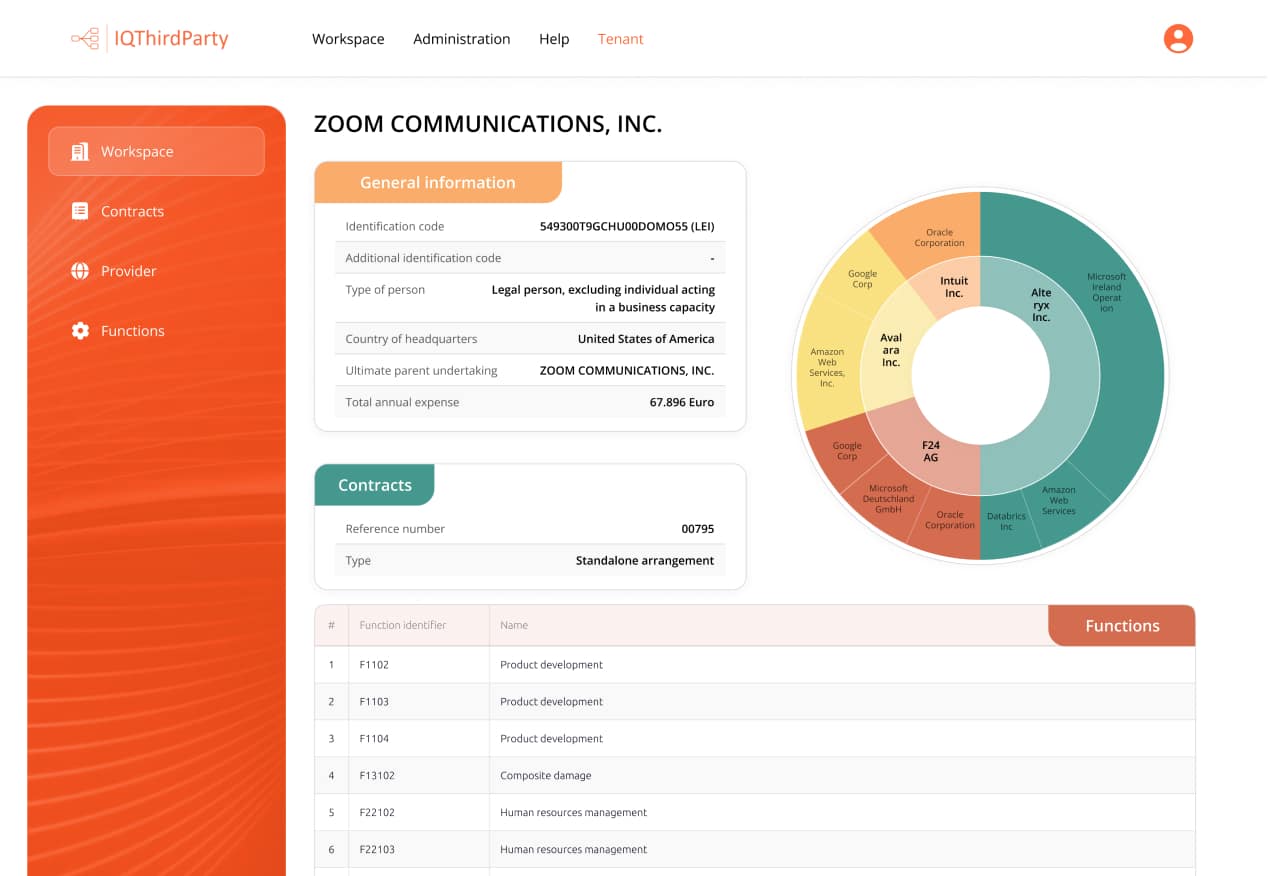Select Workspace in the sidebar

pos(156,151)
